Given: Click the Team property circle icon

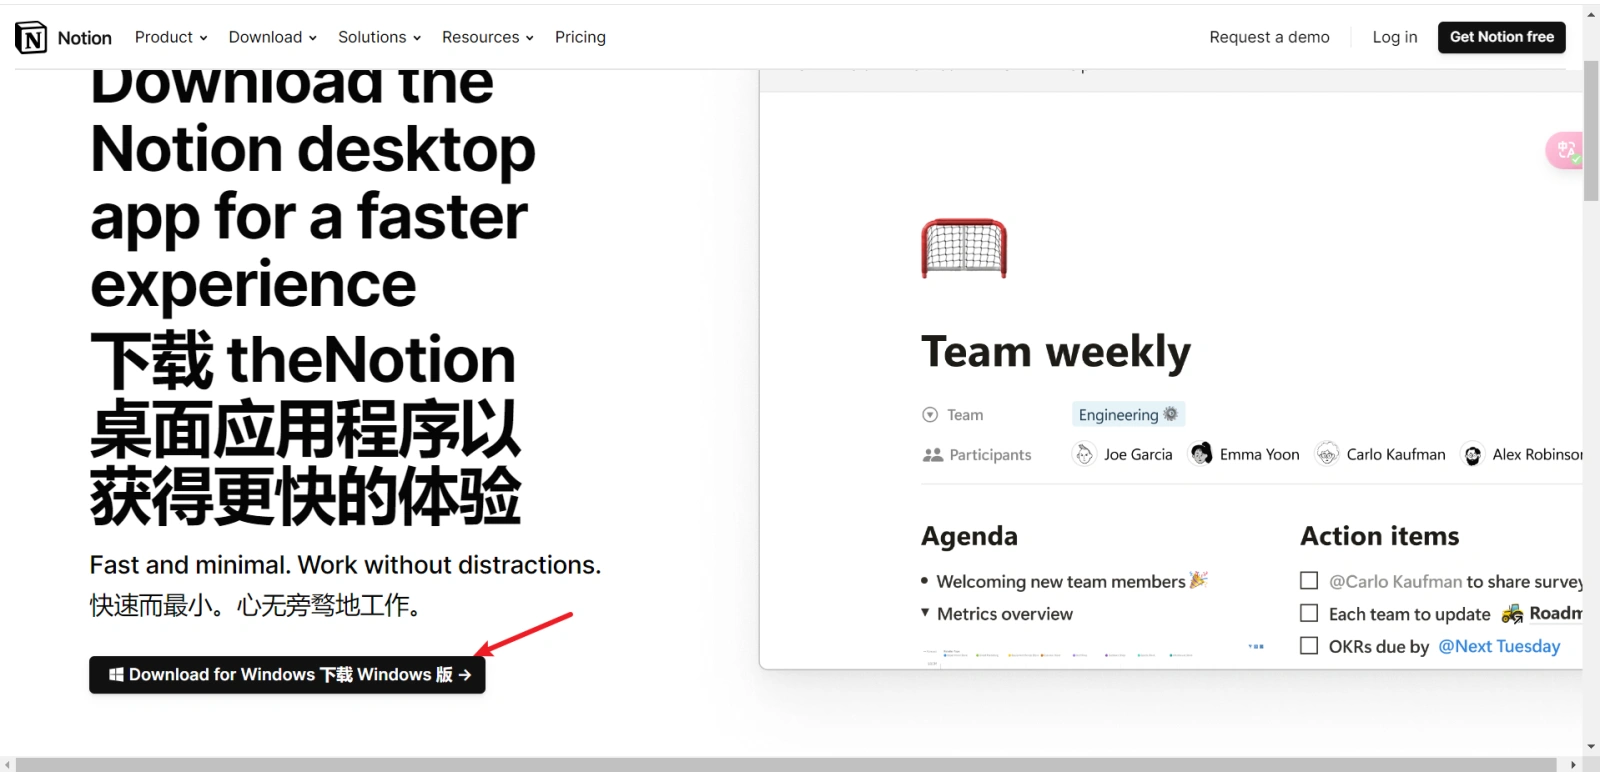Looking at the screenshot, I should [x=930, y=415].
